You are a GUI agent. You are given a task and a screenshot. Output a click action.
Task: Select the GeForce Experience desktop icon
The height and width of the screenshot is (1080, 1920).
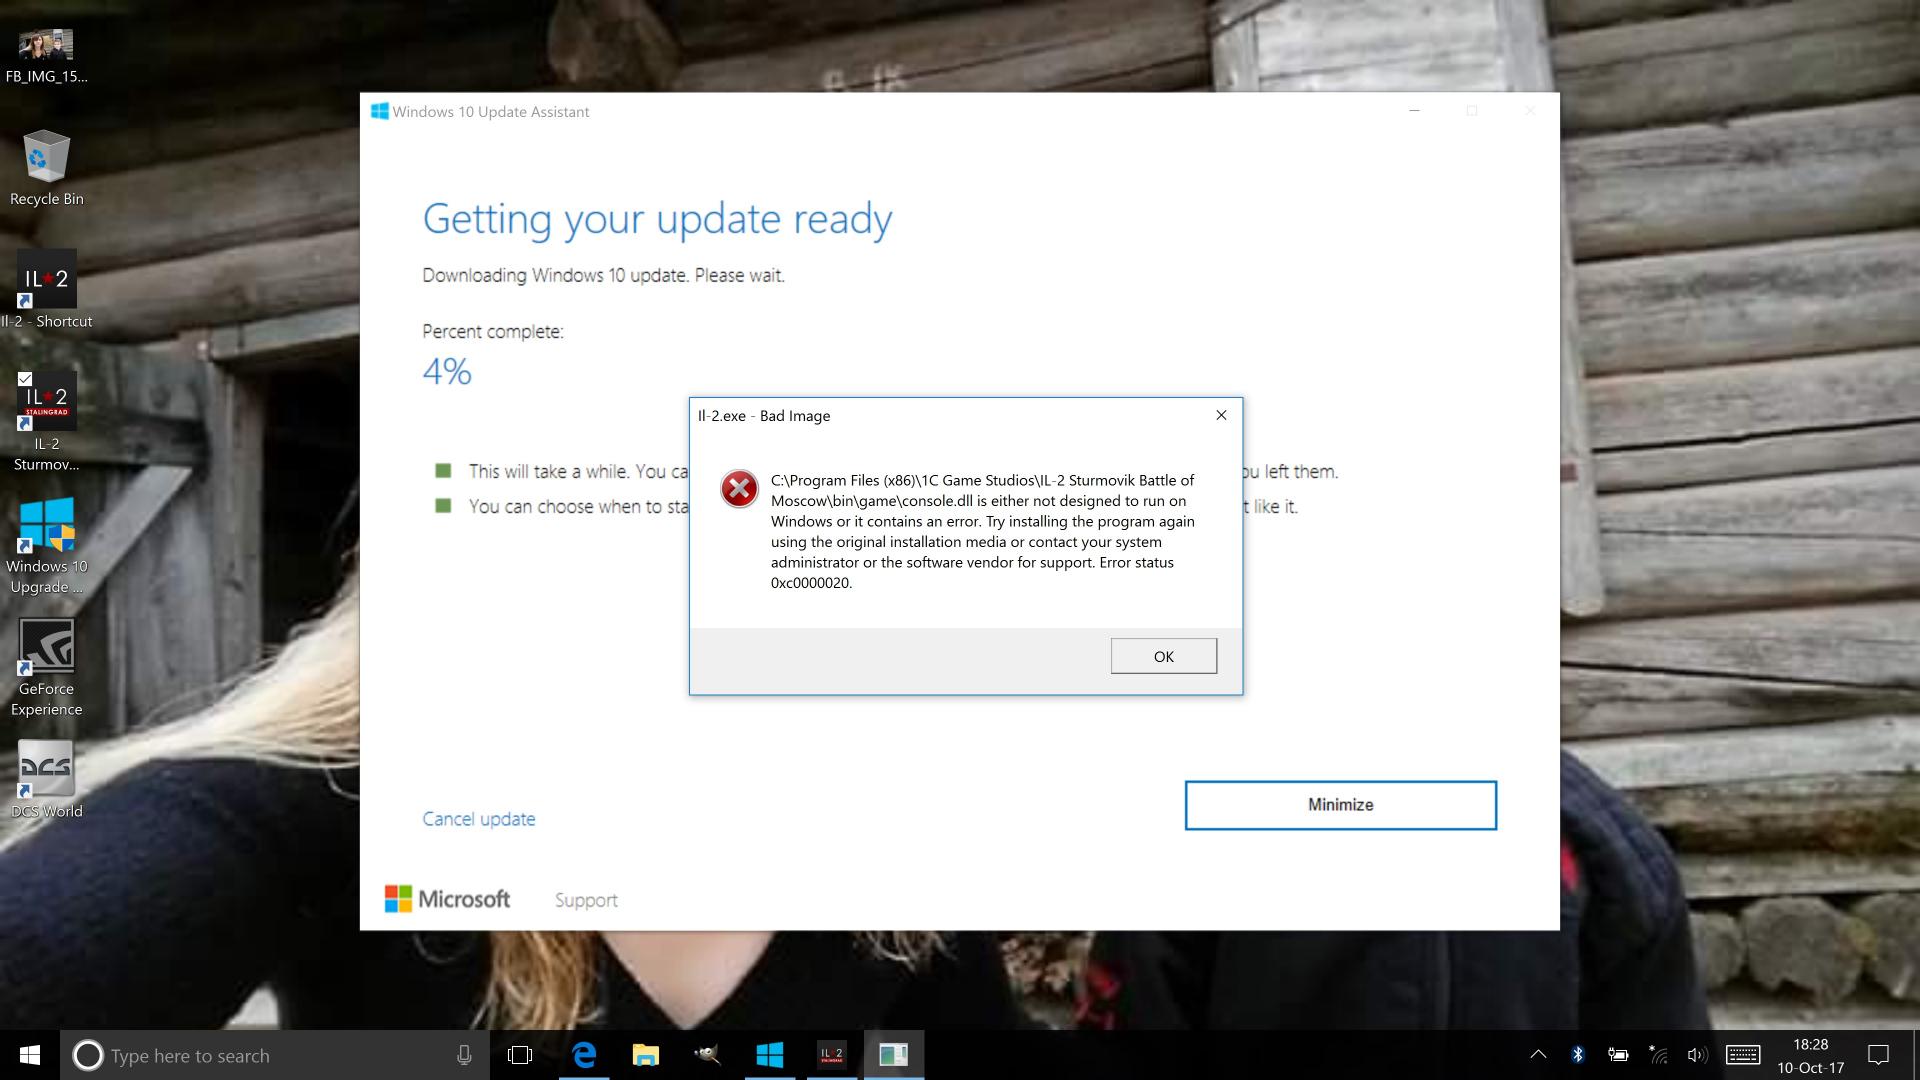click(46, 648)
